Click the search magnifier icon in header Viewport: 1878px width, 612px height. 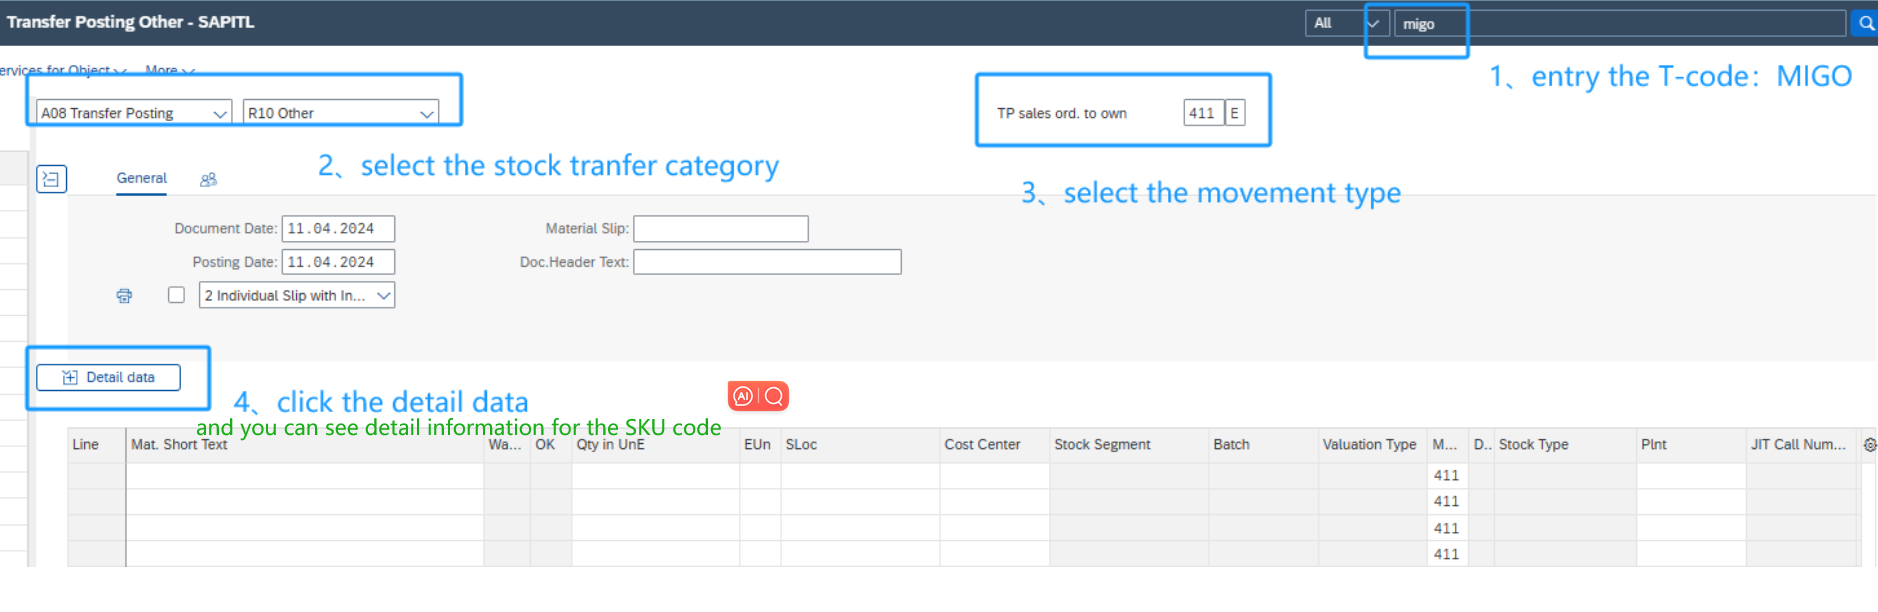[1865, 23]
